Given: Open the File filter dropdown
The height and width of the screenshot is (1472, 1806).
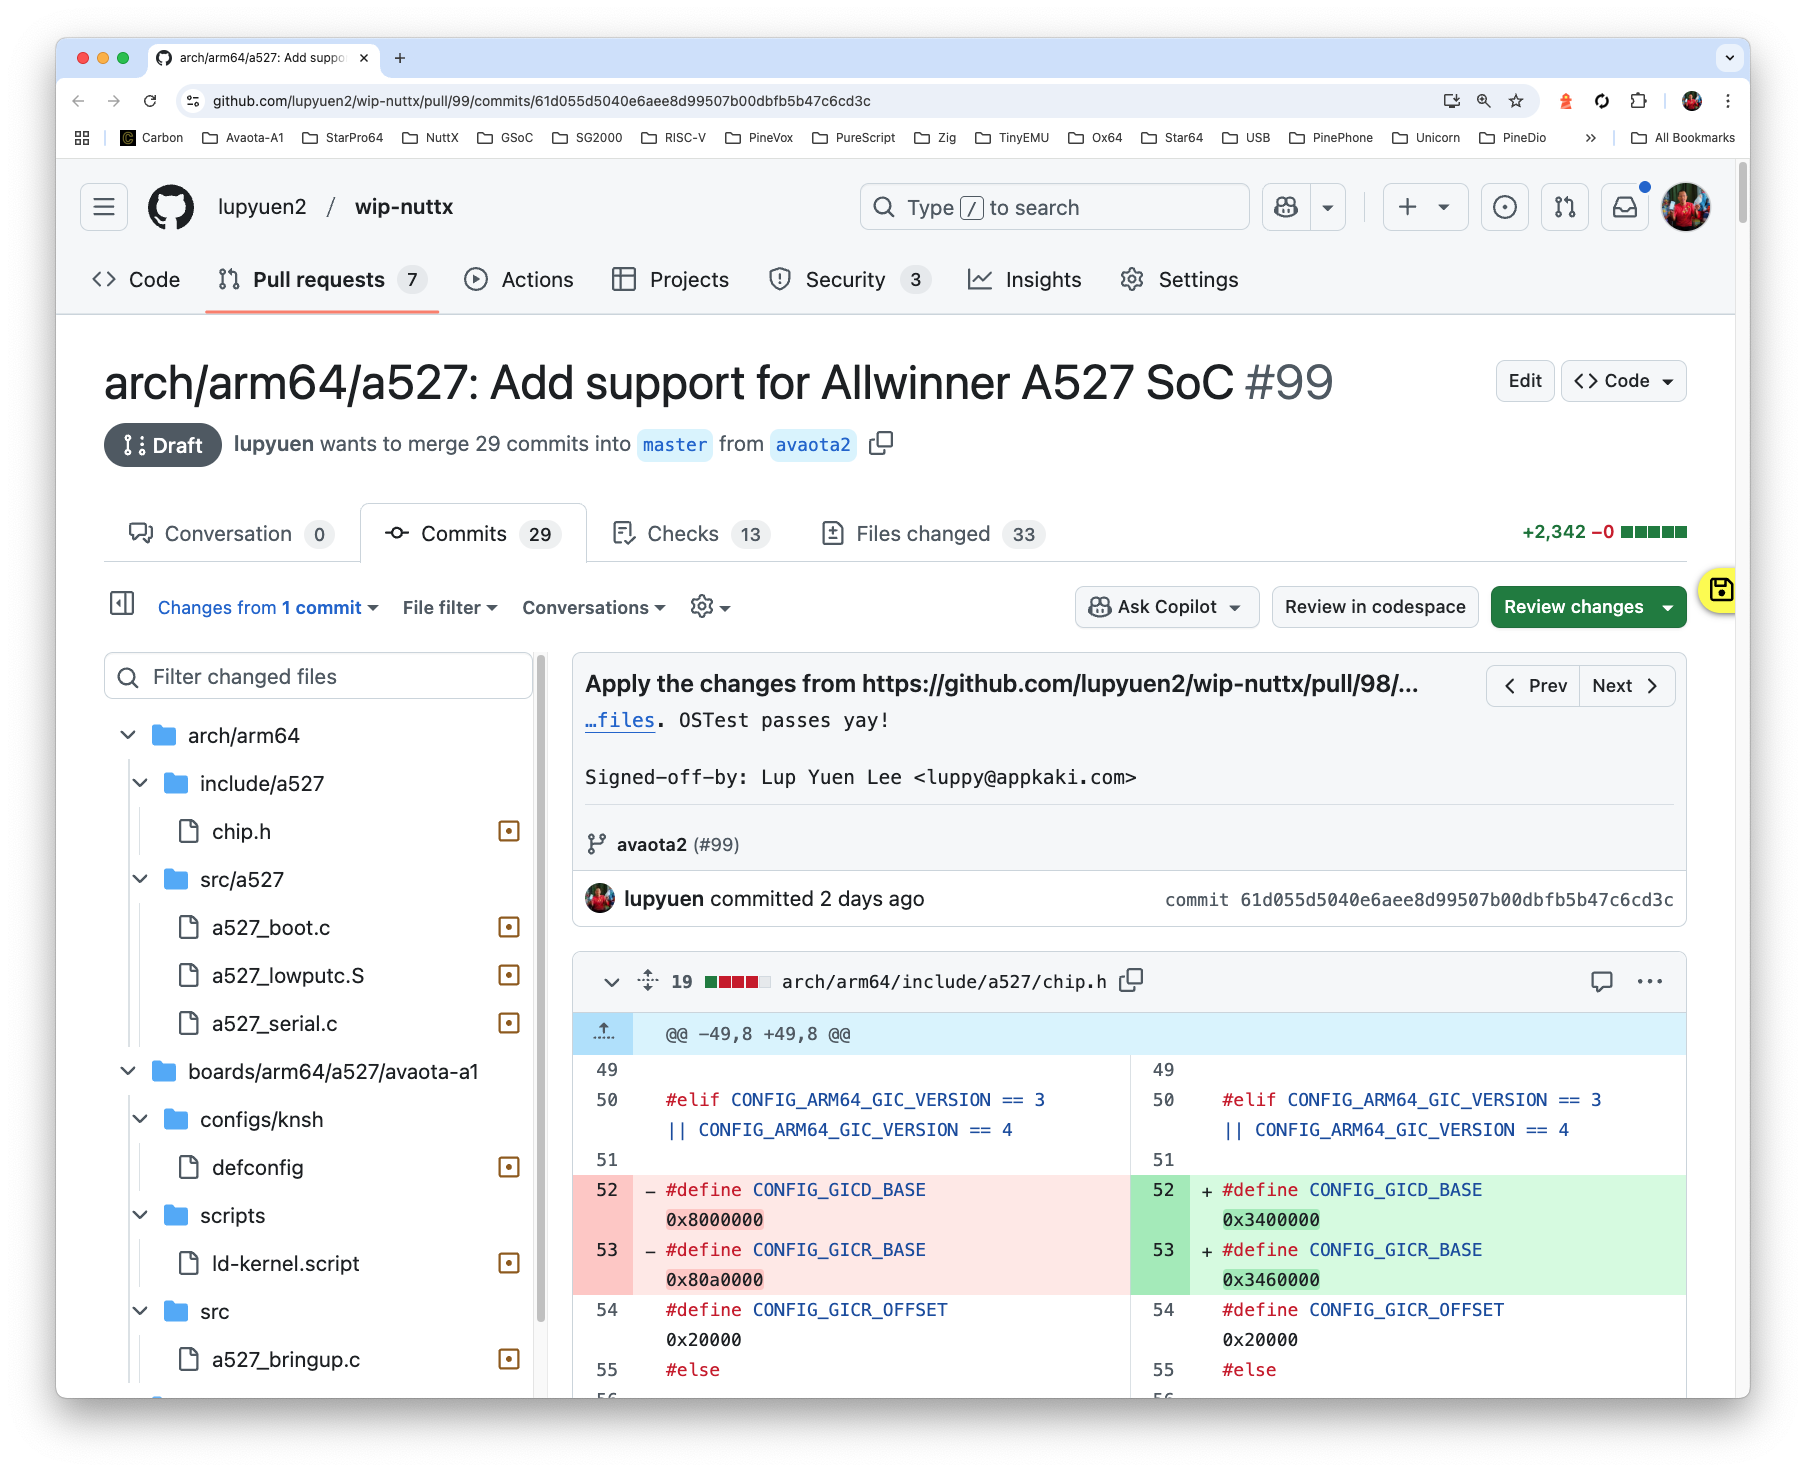Looking at the screenshot, I should (448, 607).
